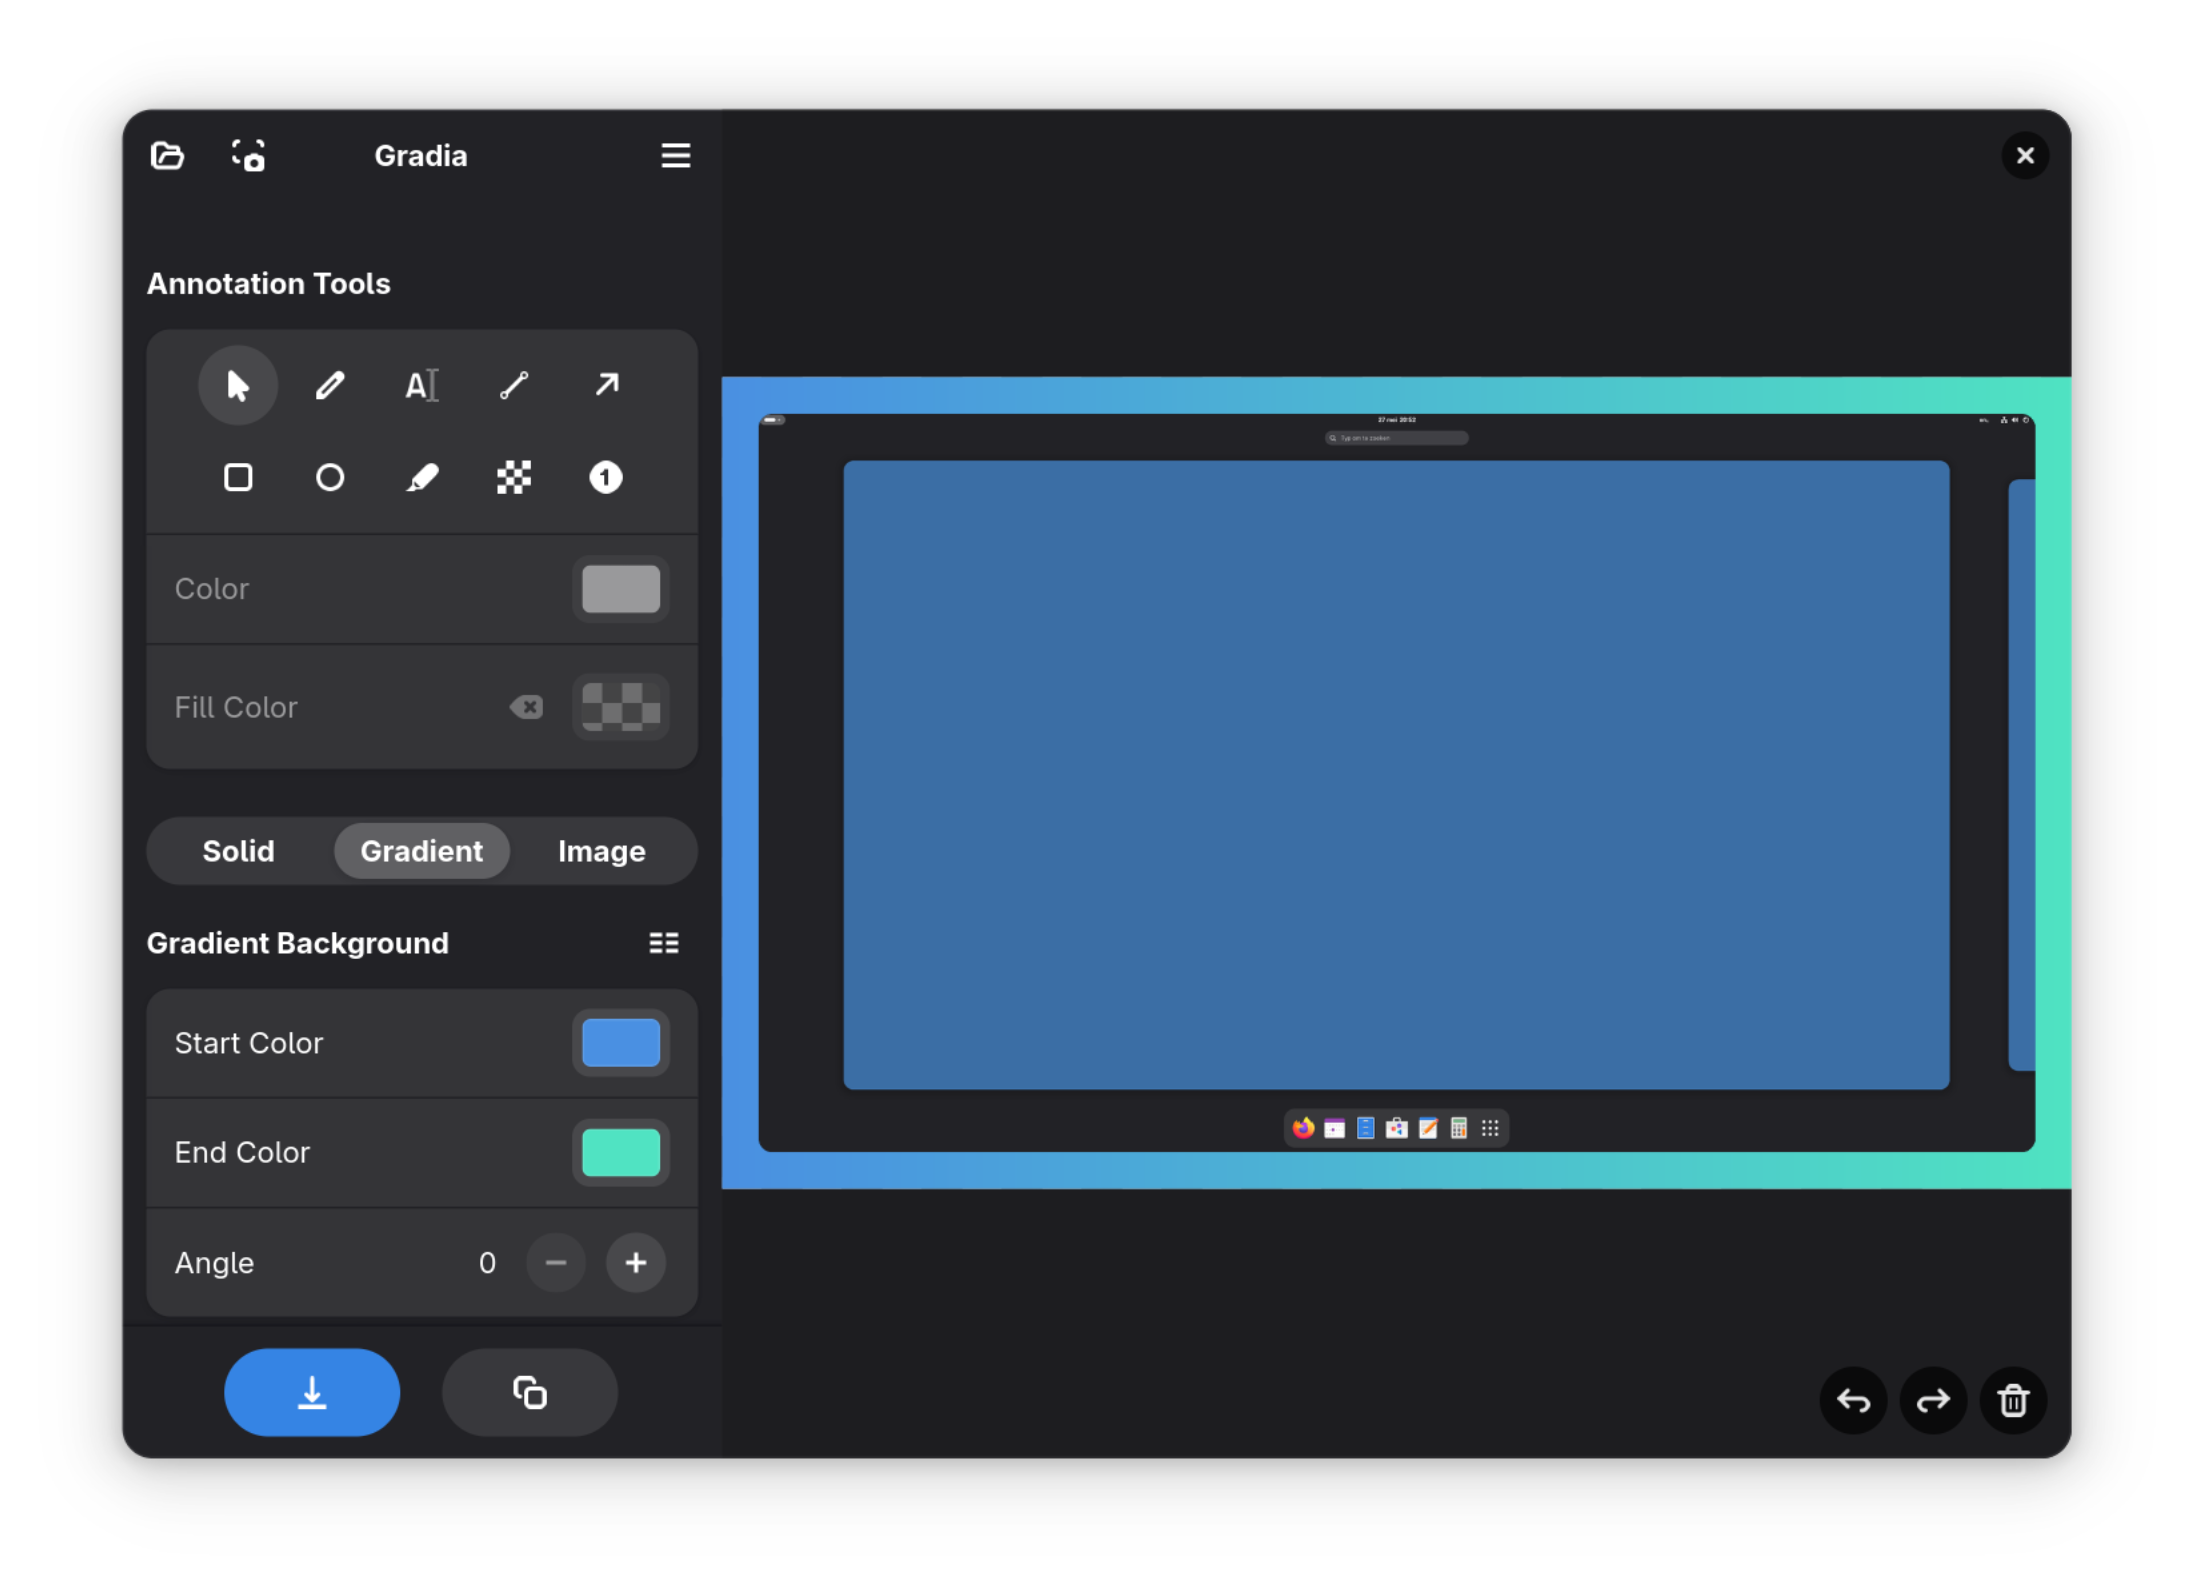Switch background mode to Solid
The image size is (2194, 1594).
pyautogui.click(x=238, y=851)
